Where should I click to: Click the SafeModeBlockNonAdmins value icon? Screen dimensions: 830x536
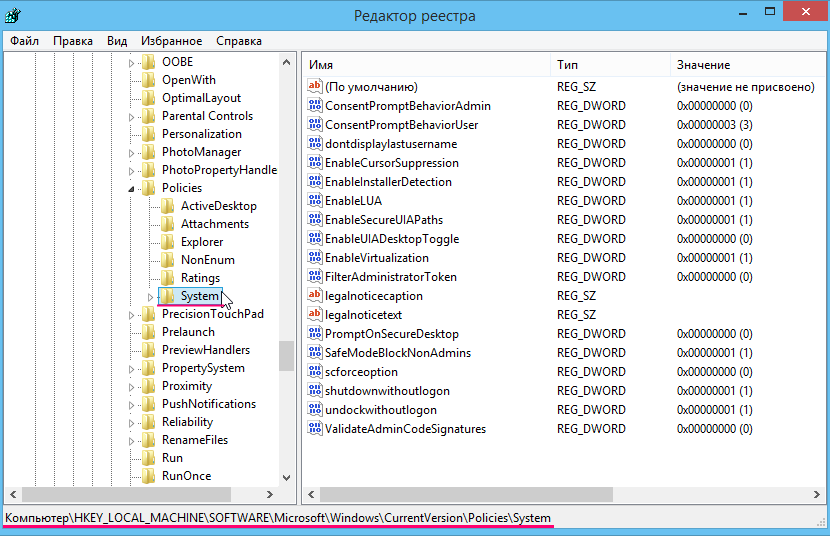pyautogui.click(x=314, y=352)
